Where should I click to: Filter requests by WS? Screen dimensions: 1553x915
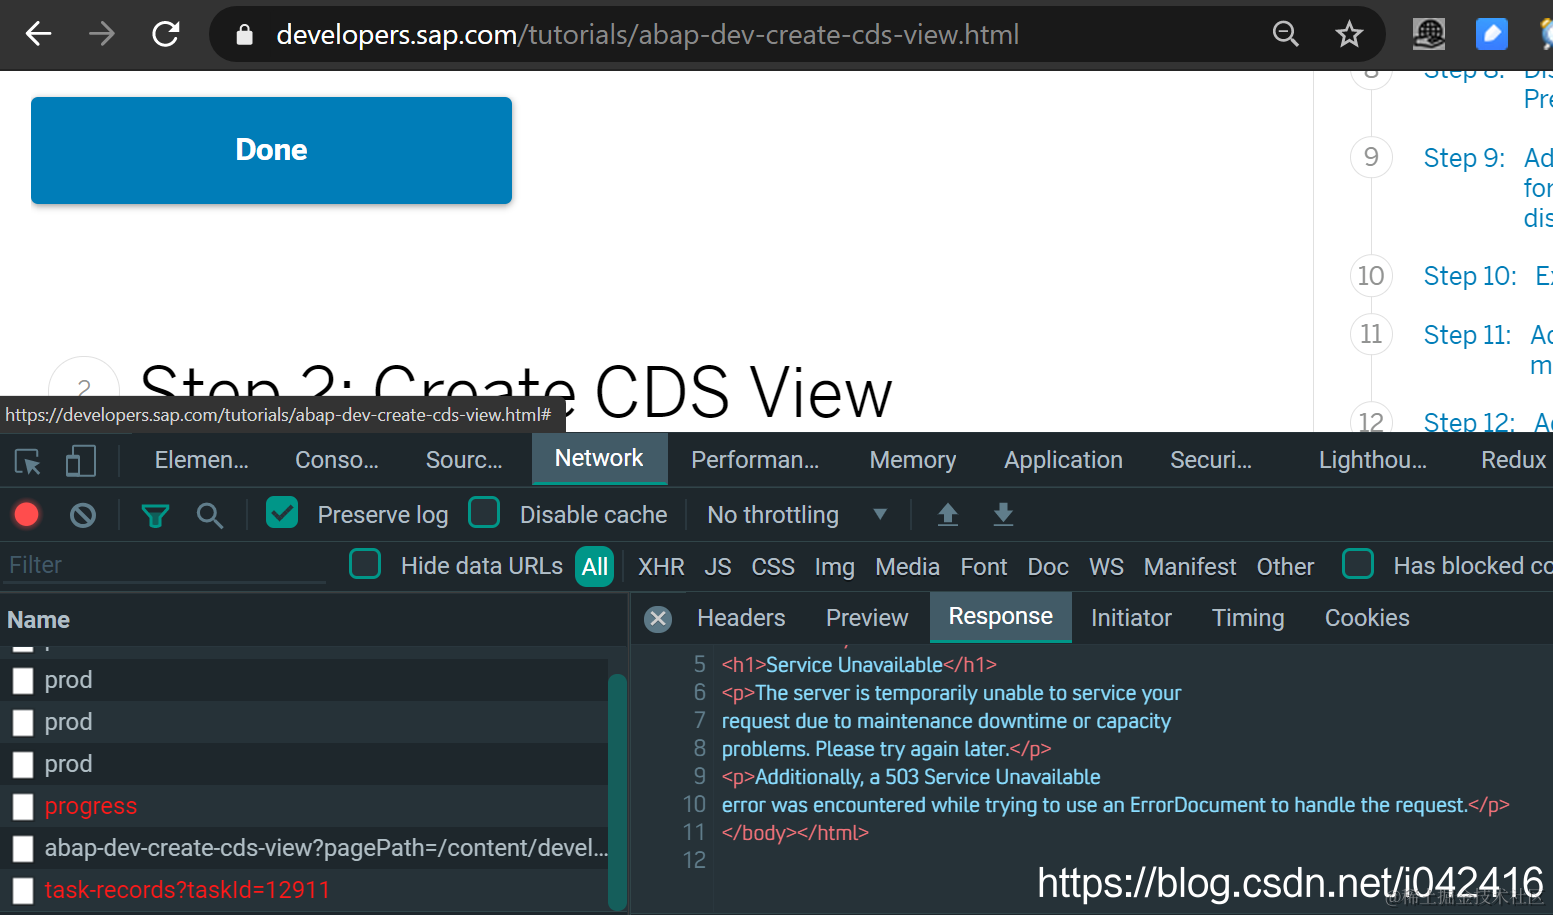pyautogui.click(x=1106, y=567)
